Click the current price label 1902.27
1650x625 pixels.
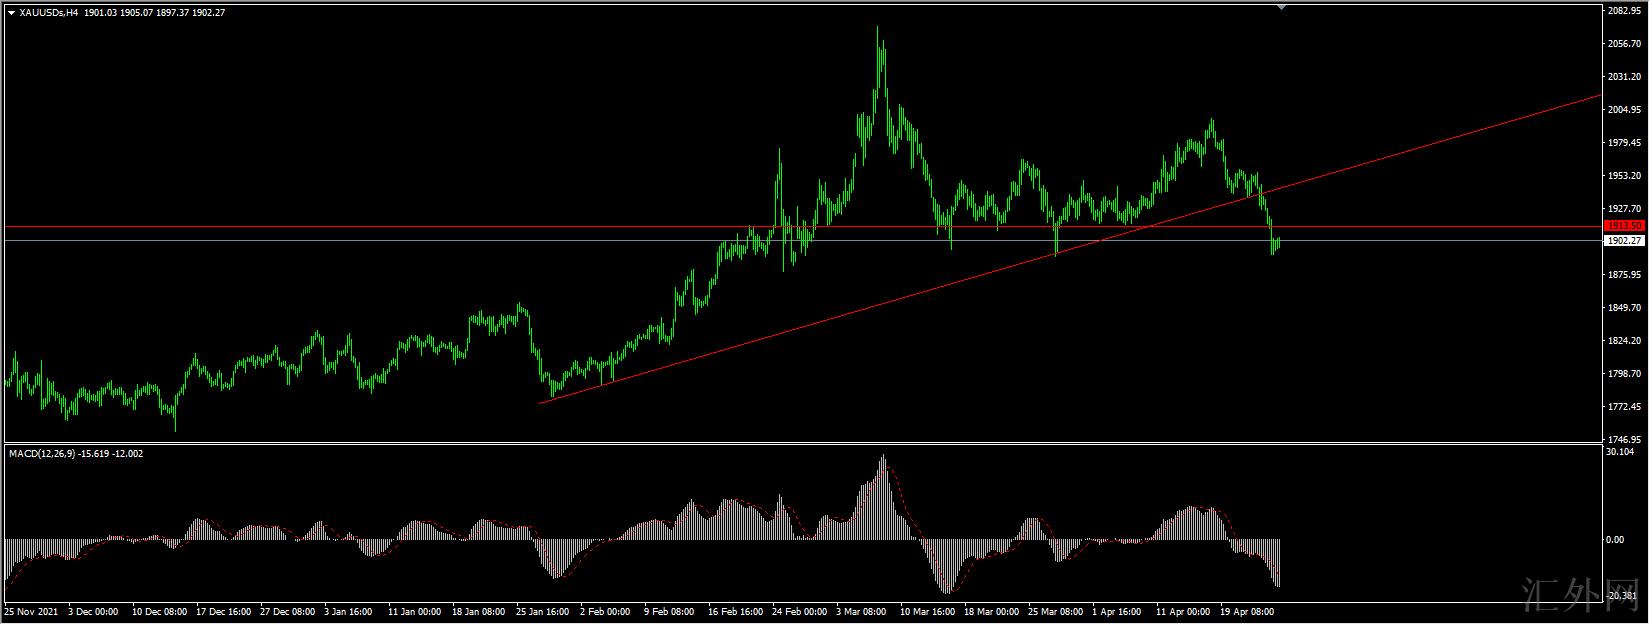coord(1623,241)
